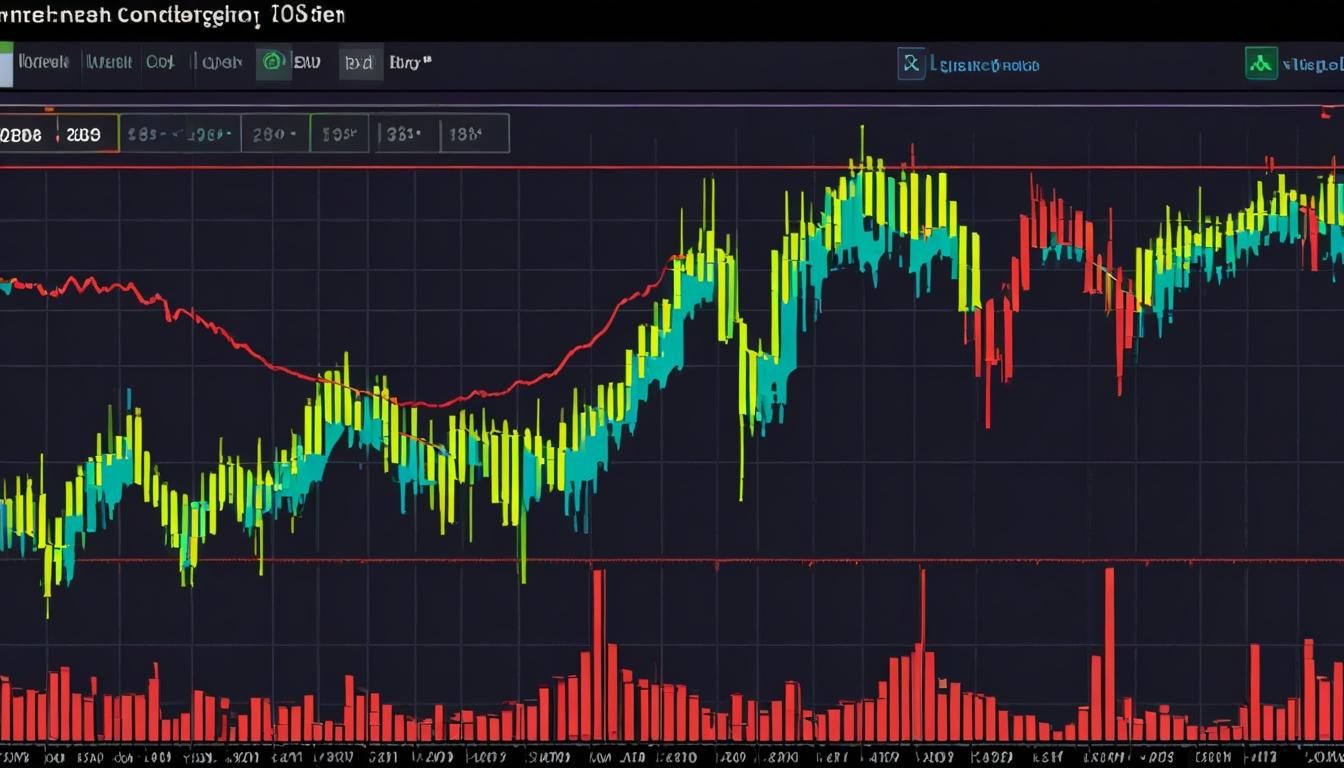
Task: Open the 'Qoen' toolbar item
Action: click(221, 62)
